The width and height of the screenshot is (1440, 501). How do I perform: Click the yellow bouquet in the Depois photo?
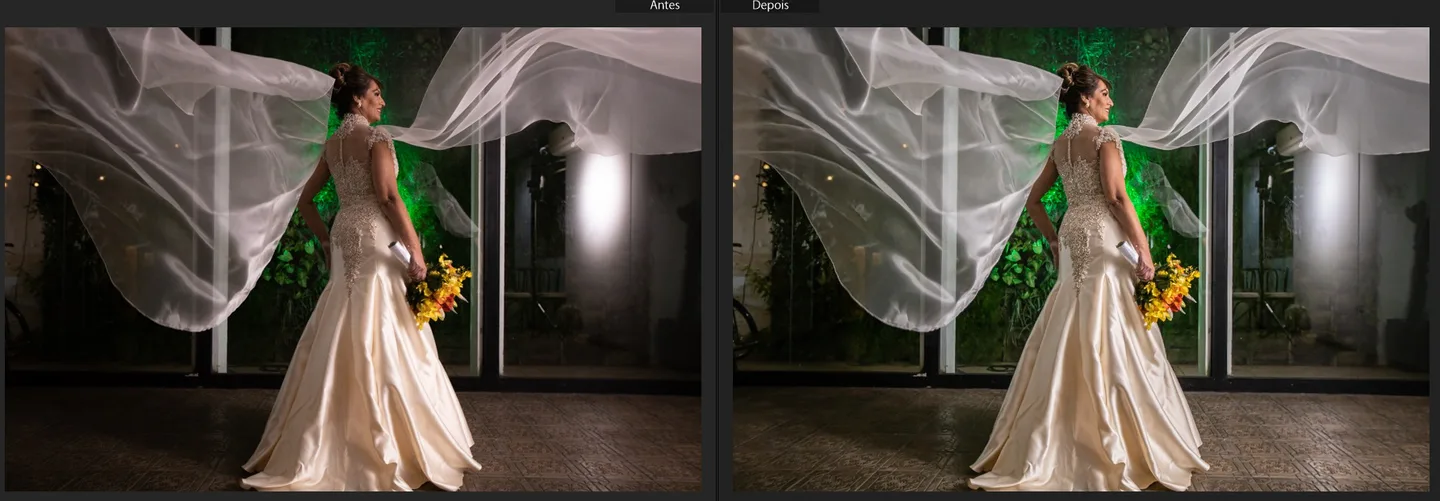1168,290
